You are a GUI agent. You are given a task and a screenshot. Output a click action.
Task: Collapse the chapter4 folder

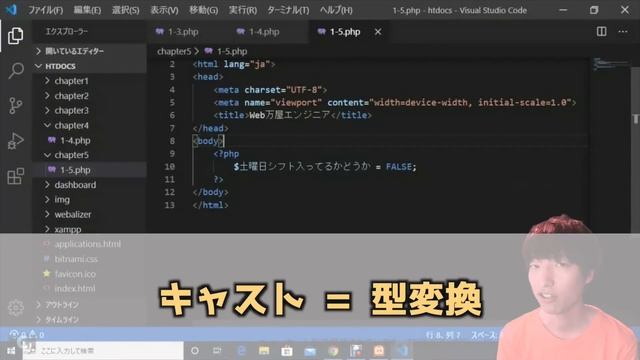[47, 125]
